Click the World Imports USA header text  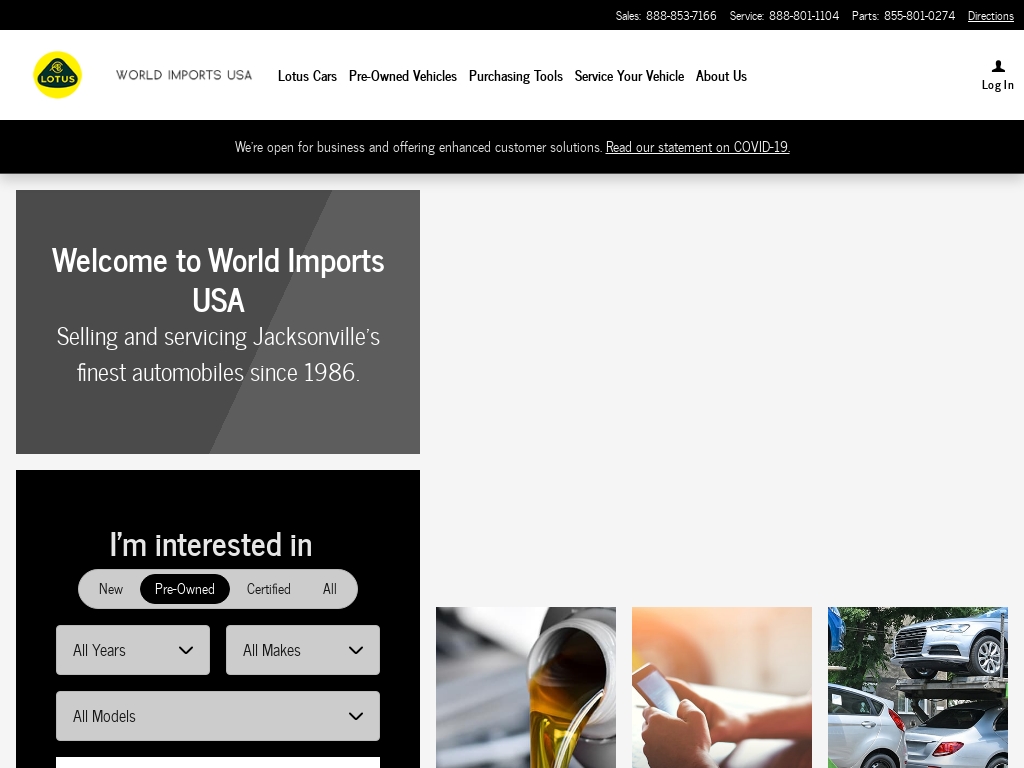[184, 75]
